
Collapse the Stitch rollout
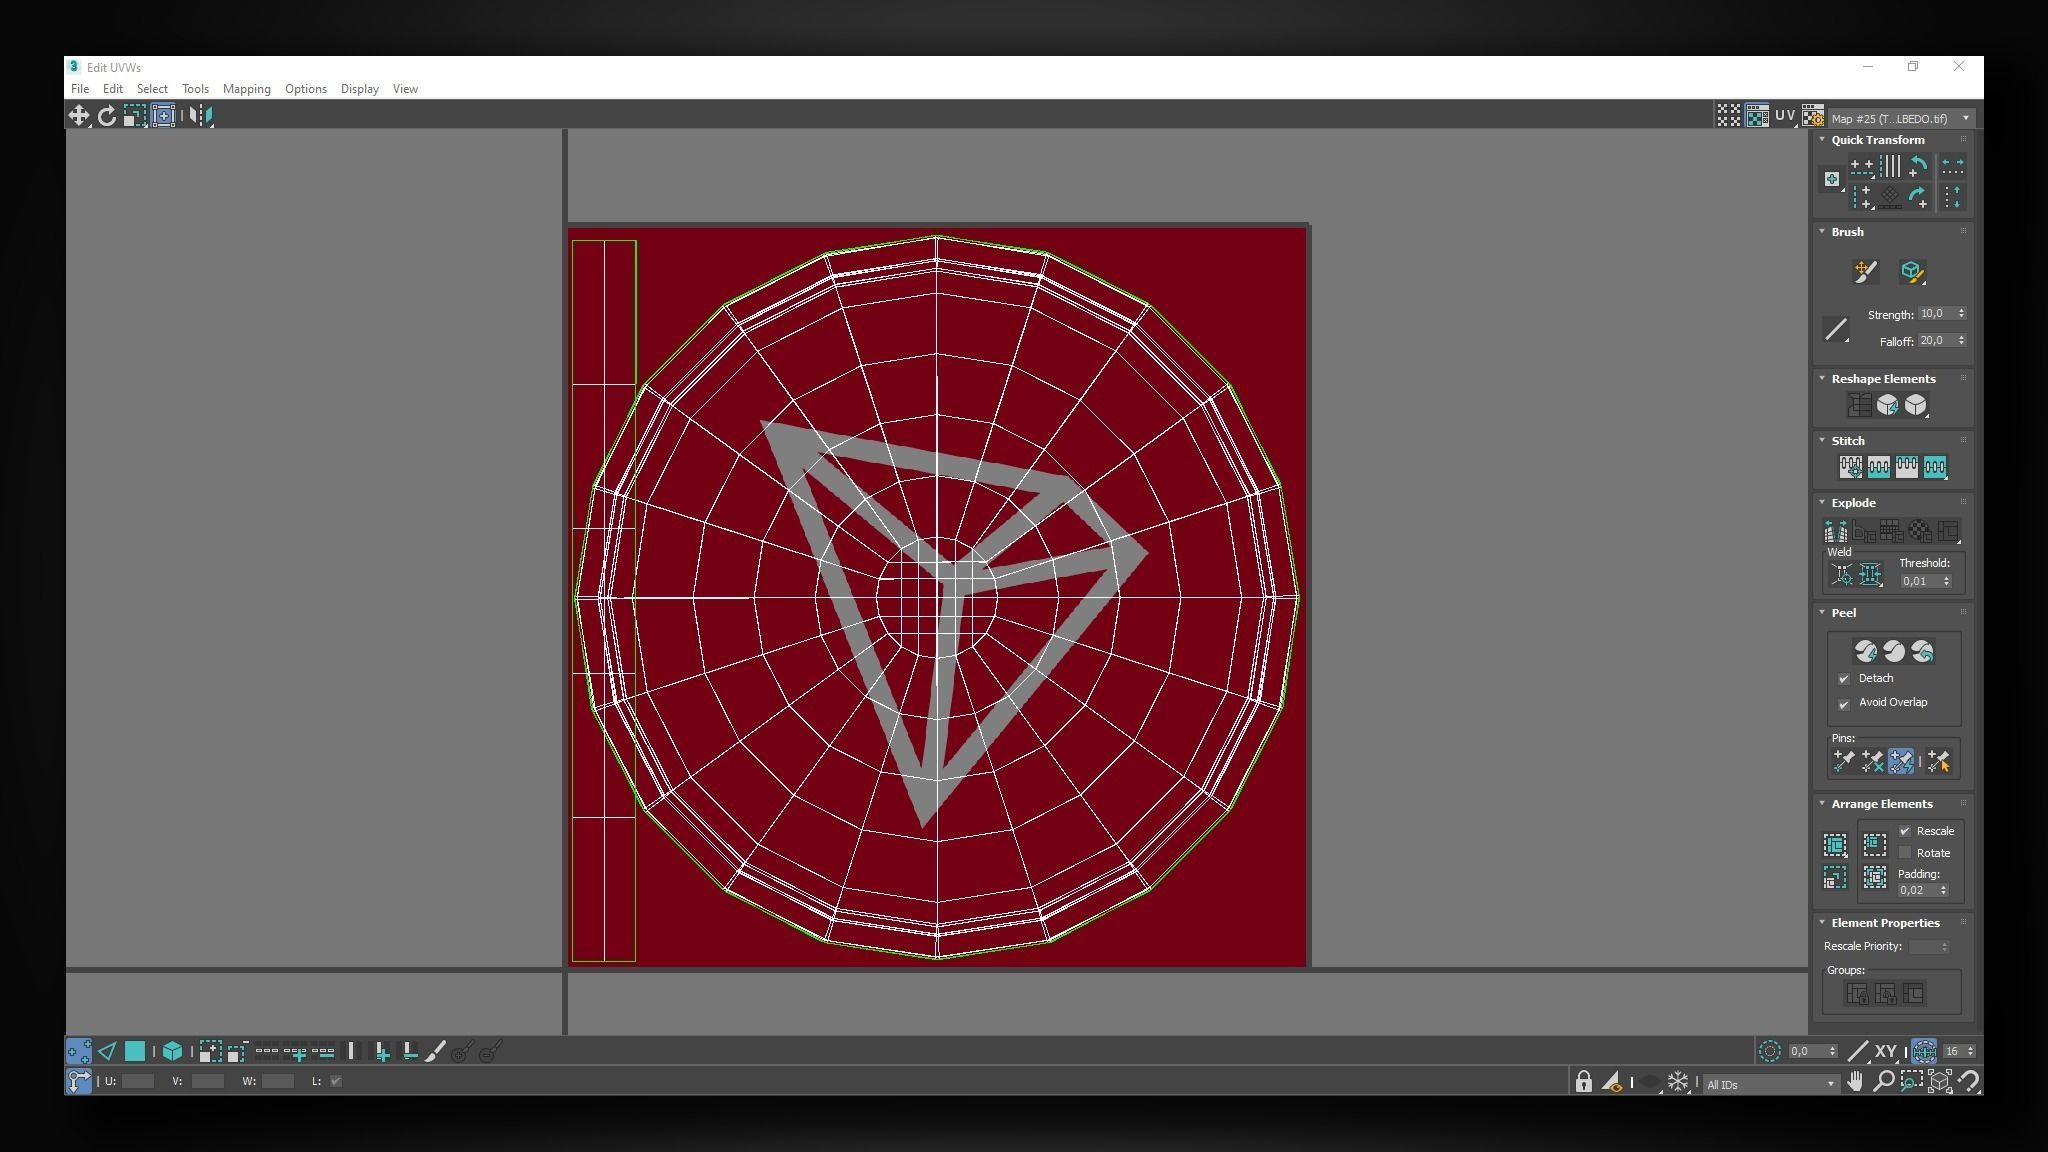(x=1822, y=440)
